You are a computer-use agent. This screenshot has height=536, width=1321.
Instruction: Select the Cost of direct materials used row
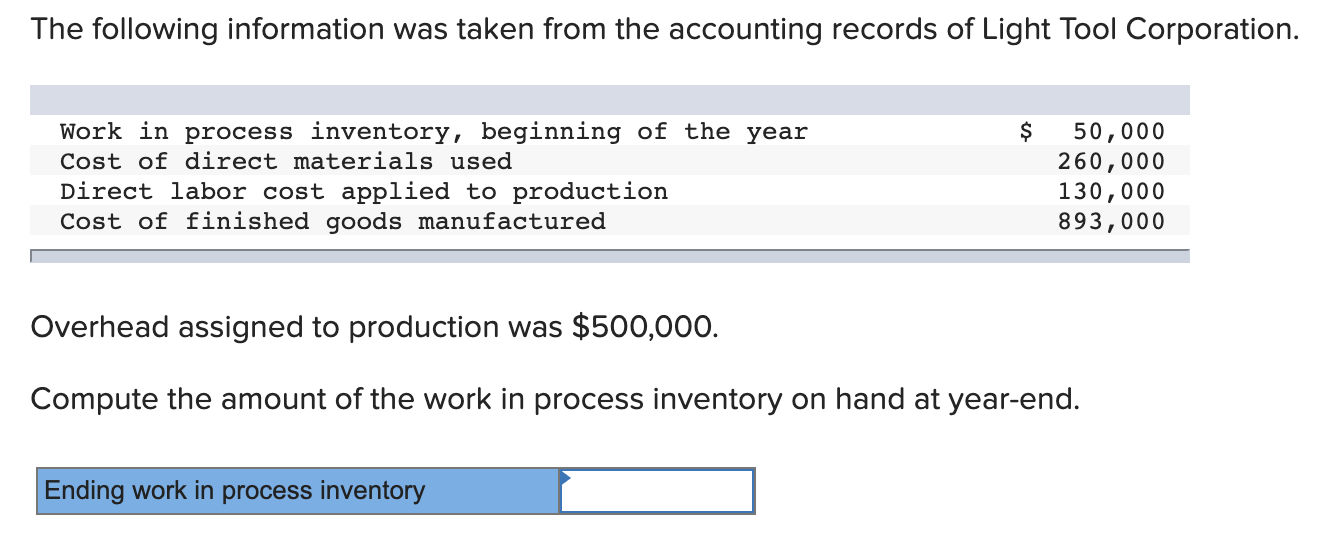click(610, 161)
